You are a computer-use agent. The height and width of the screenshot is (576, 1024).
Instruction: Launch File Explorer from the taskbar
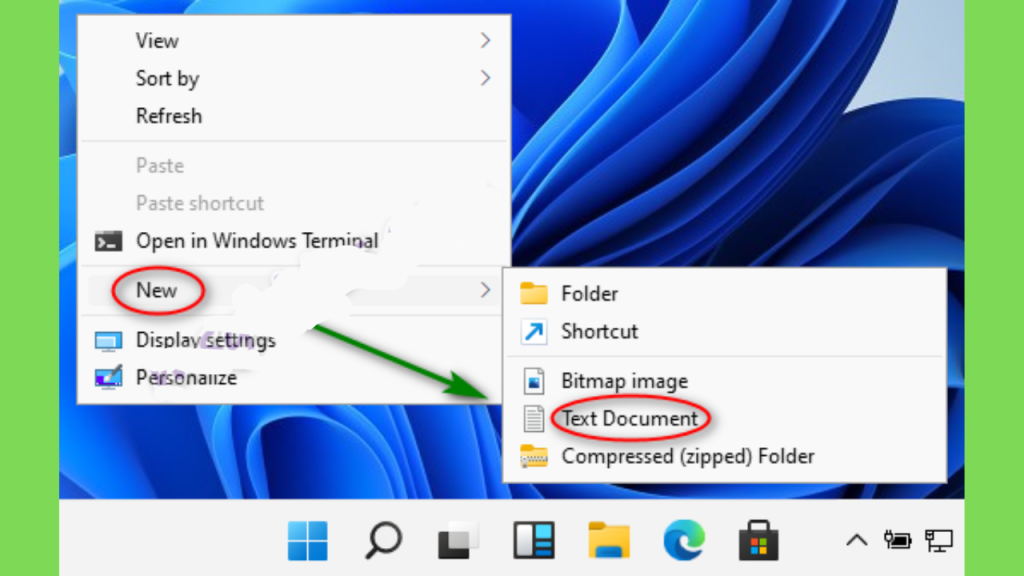[609, 541]
